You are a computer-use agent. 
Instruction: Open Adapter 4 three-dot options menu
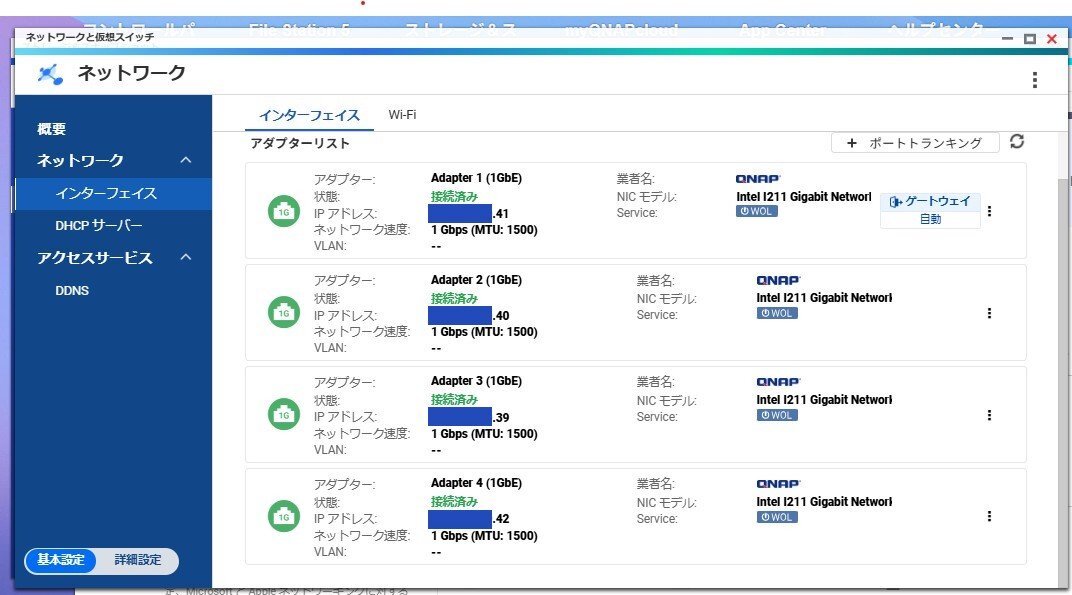point(989,516)
